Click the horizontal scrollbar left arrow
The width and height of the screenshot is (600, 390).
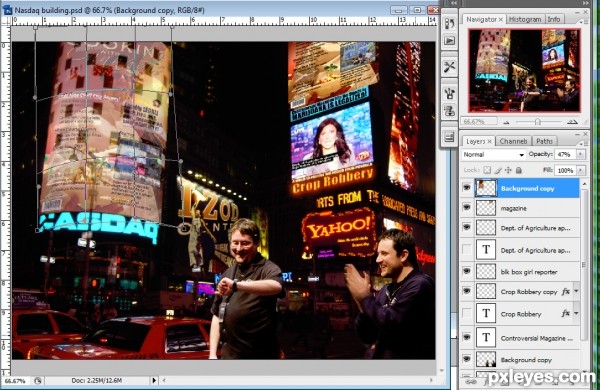tap(165, 380)
